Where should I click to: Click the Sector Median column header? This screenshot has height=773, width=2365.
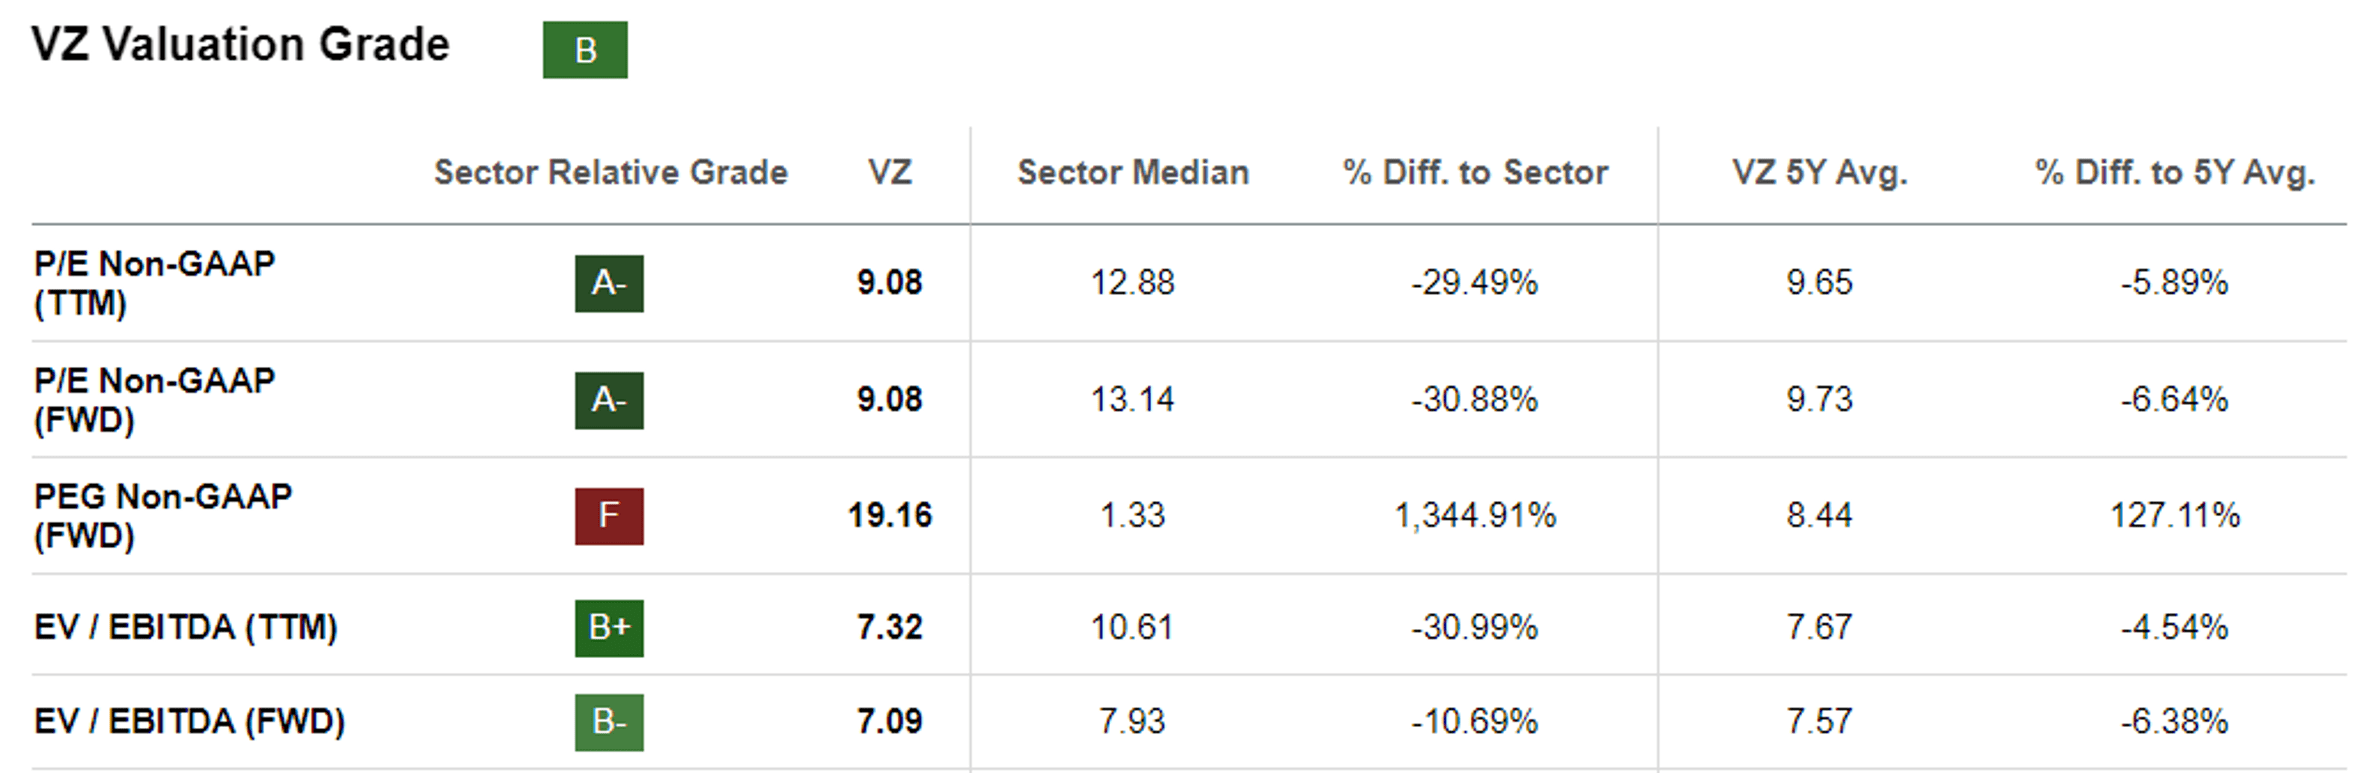1133,173
